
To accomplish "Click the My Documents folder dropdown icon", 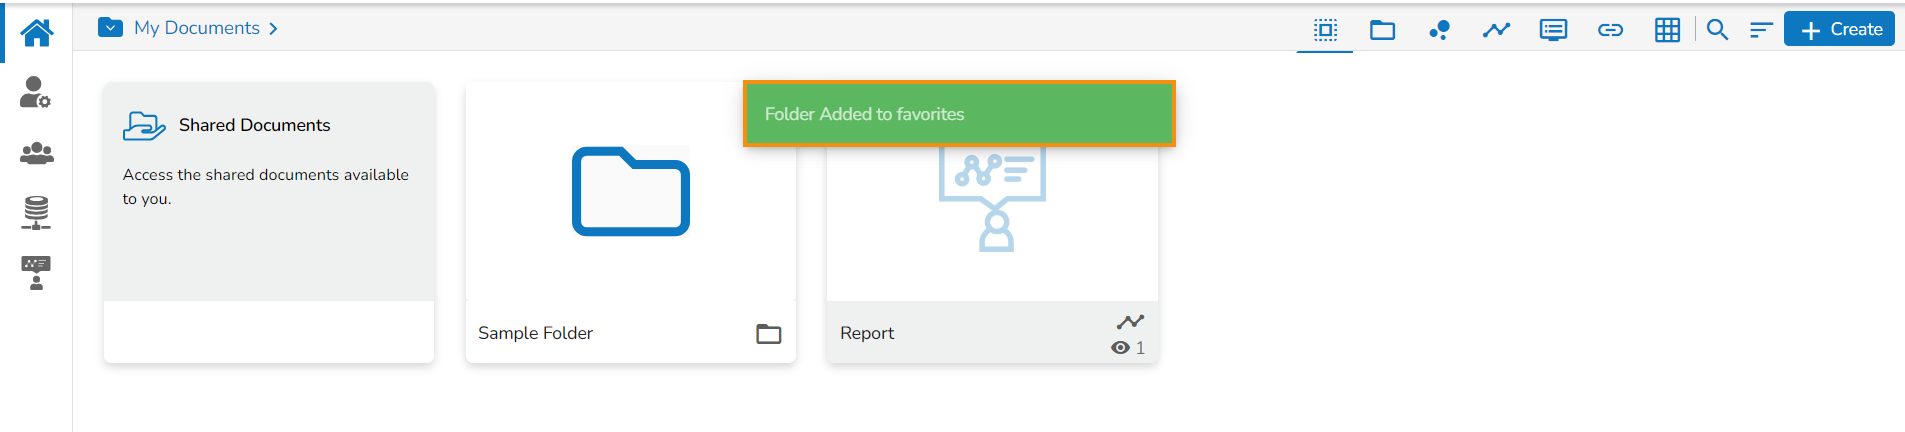I will coord(110,28).
